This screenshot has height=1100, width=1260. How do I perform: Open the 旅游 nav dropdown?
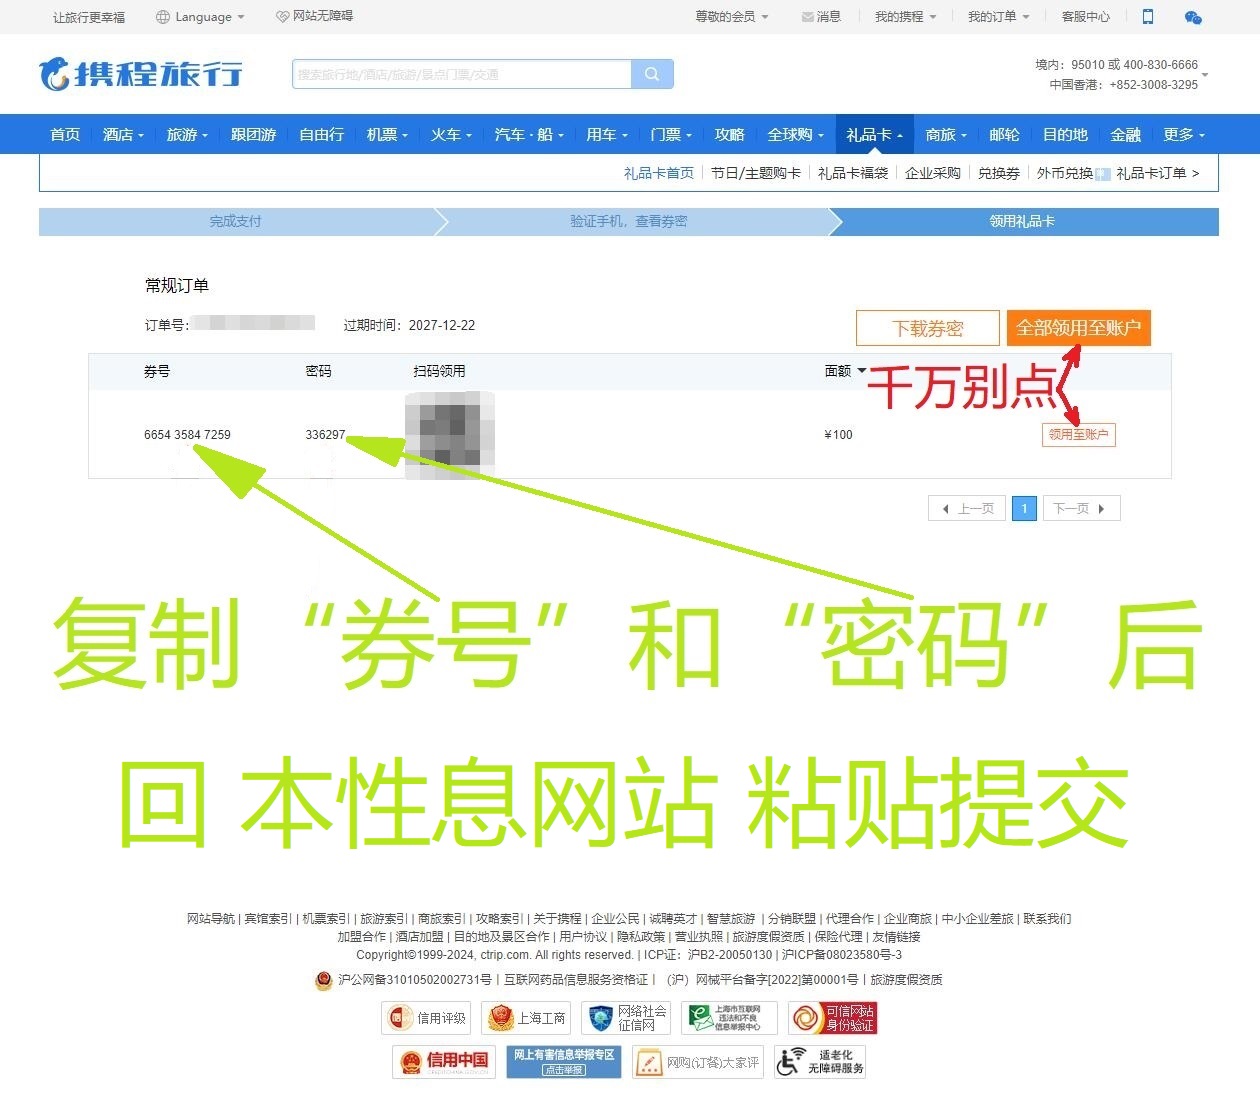pos(187,134)
